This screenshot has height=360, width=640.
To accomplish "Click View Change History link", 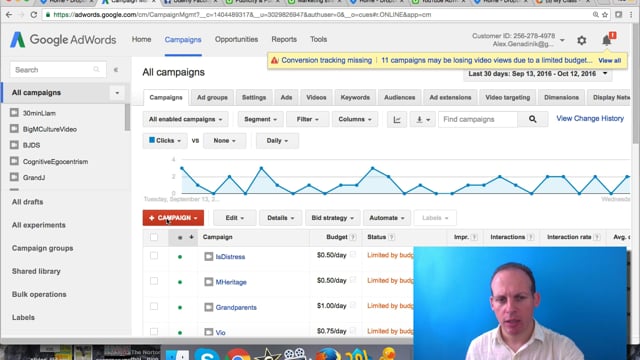I will click(x=590, y=118).
